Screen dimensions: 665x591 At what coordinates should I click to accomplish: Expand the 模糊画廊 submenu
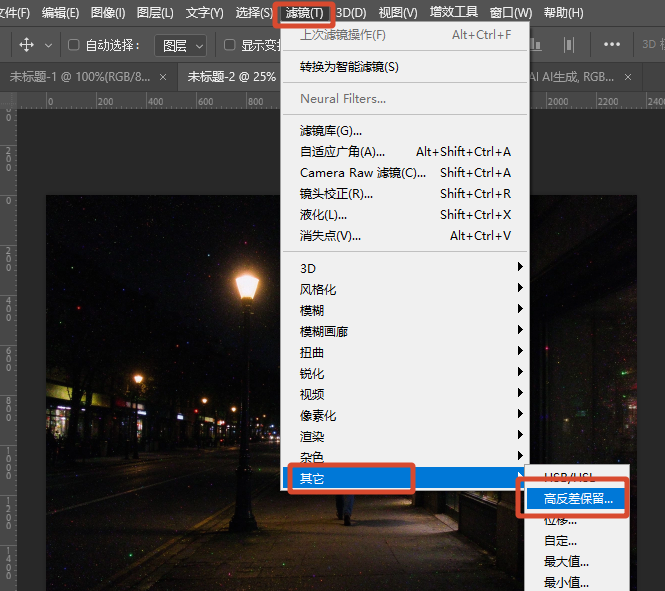pyautogui.click(x=405, y=331)
